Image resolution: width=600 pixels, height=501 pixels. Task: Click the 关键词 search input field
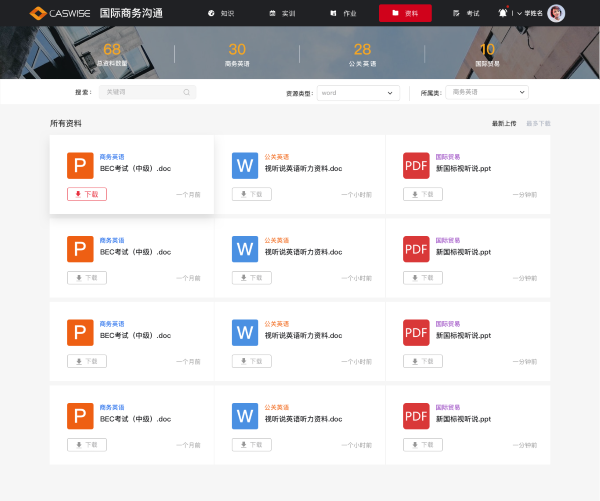pos(140,92)
